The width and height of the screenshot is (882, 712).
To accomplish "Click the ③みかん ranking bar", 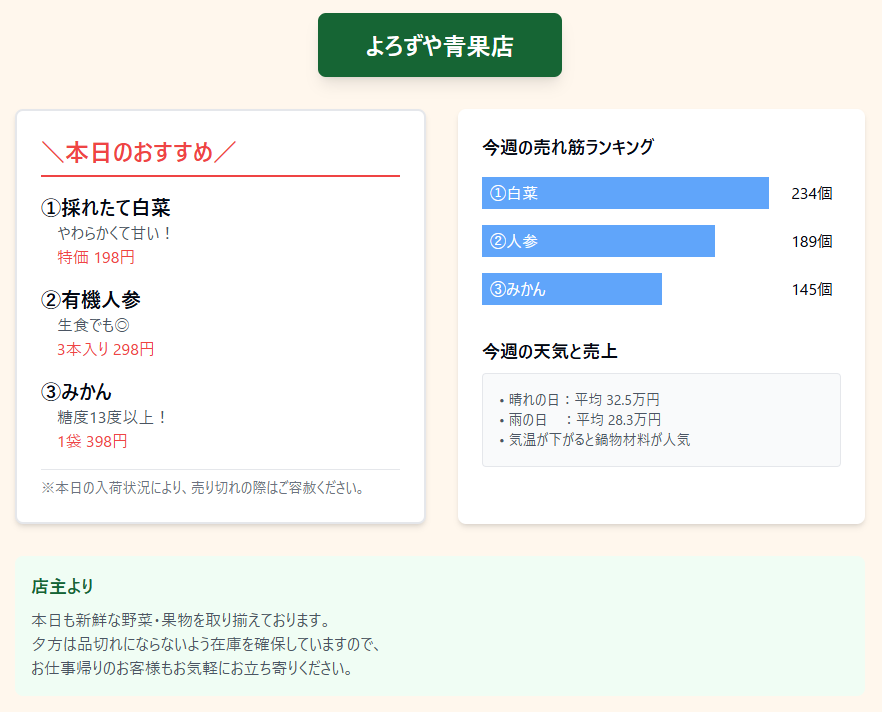I will [x=571, y=289].
